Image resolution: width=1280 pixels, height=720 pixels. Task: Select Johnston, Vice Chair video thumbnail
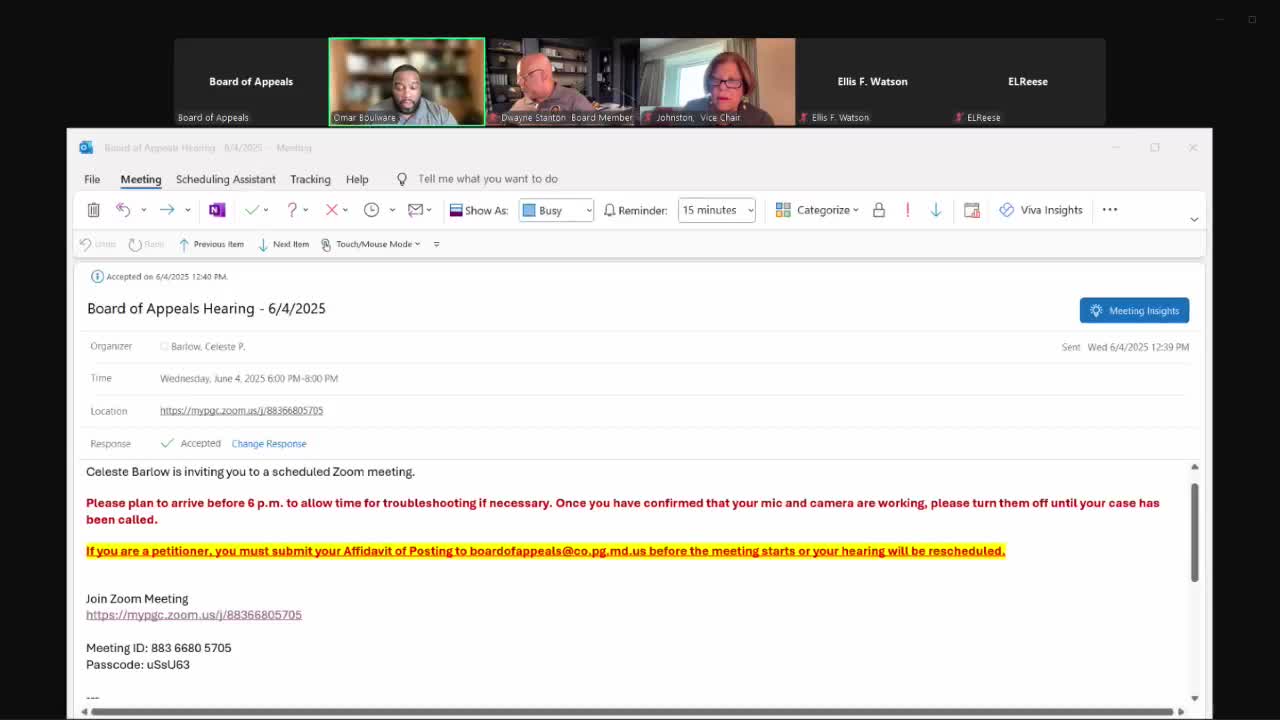tap(717, 82)
